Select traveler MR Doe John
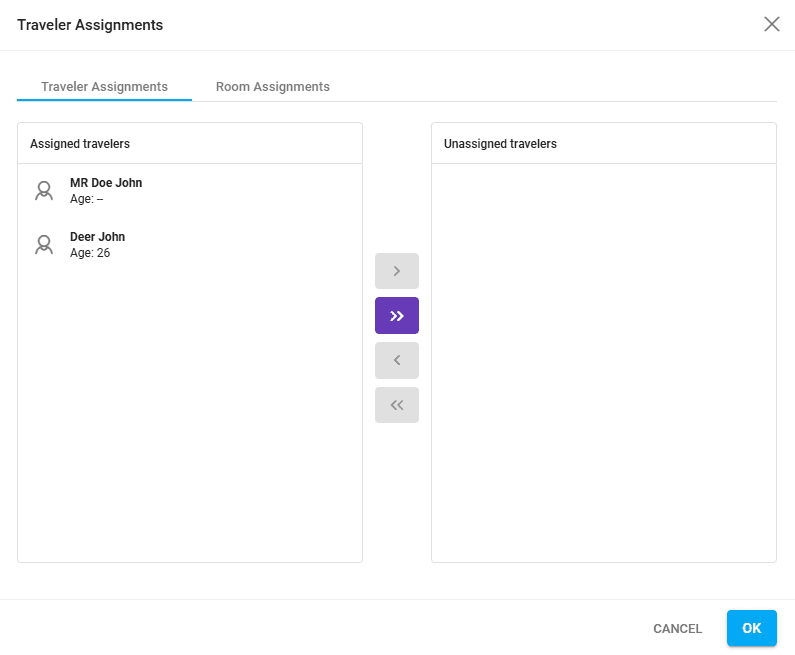The image size is (795, 655). (106, 183)
